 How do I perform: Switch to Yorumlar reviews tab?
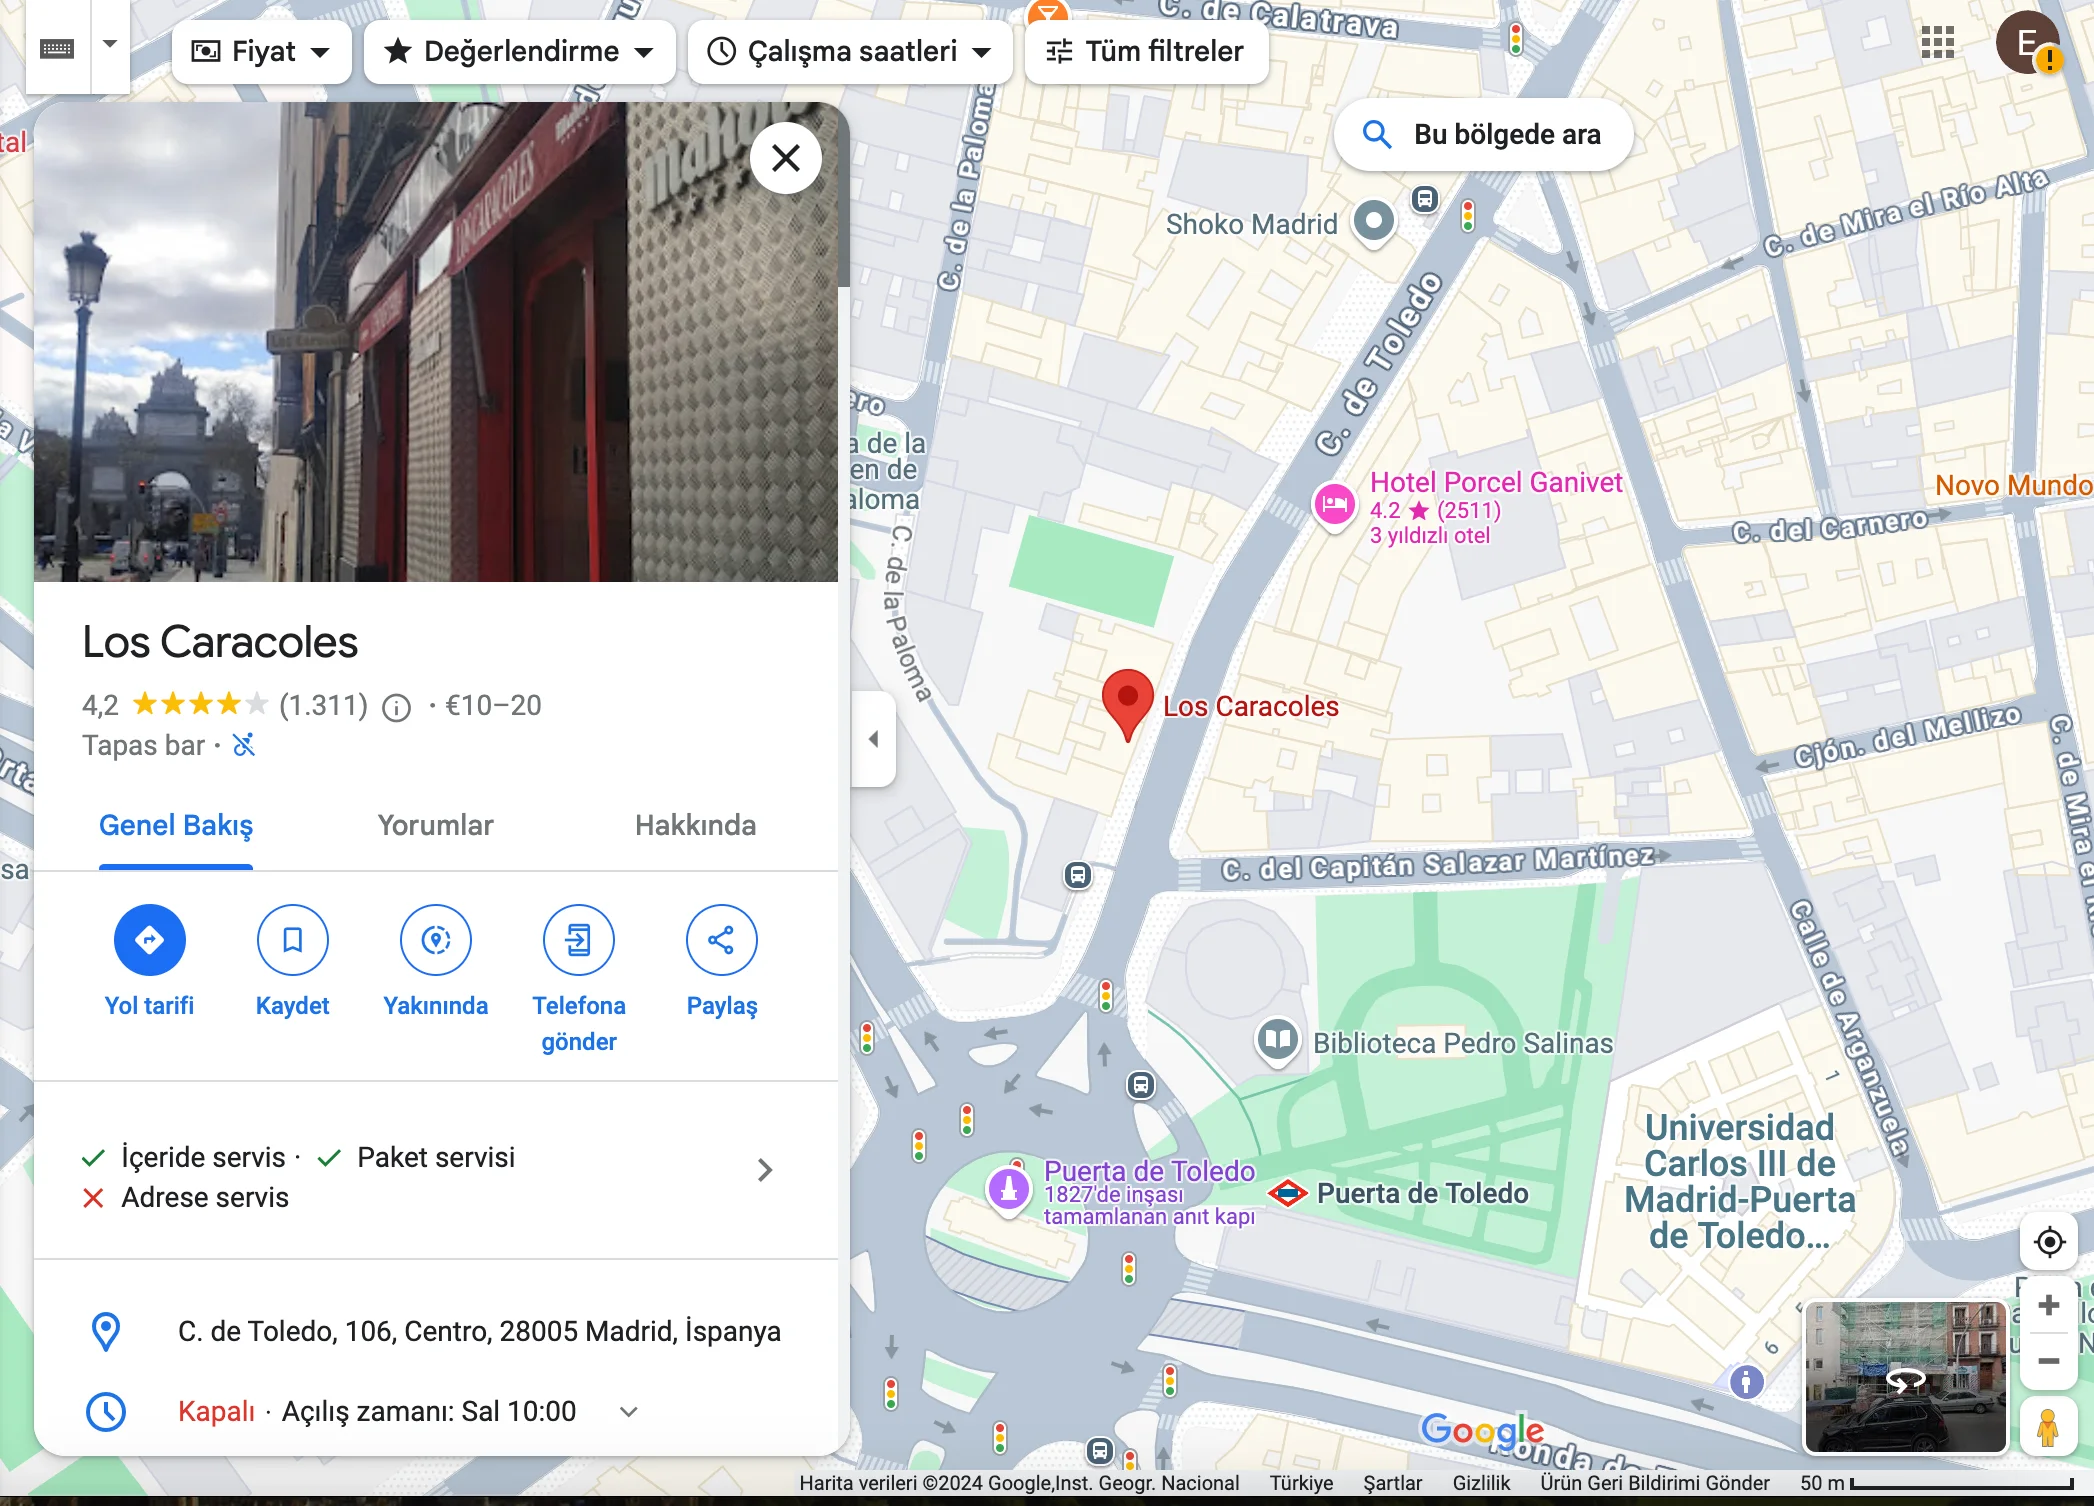click(435, 826)
